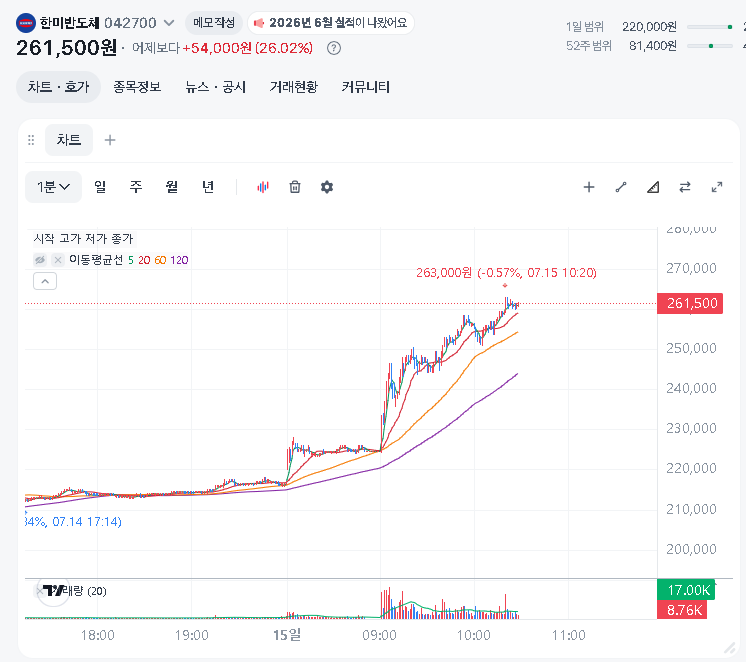Collapse the indicator legend chevron
Viewport: 746px width, 662px height.
tap(45, 281)
